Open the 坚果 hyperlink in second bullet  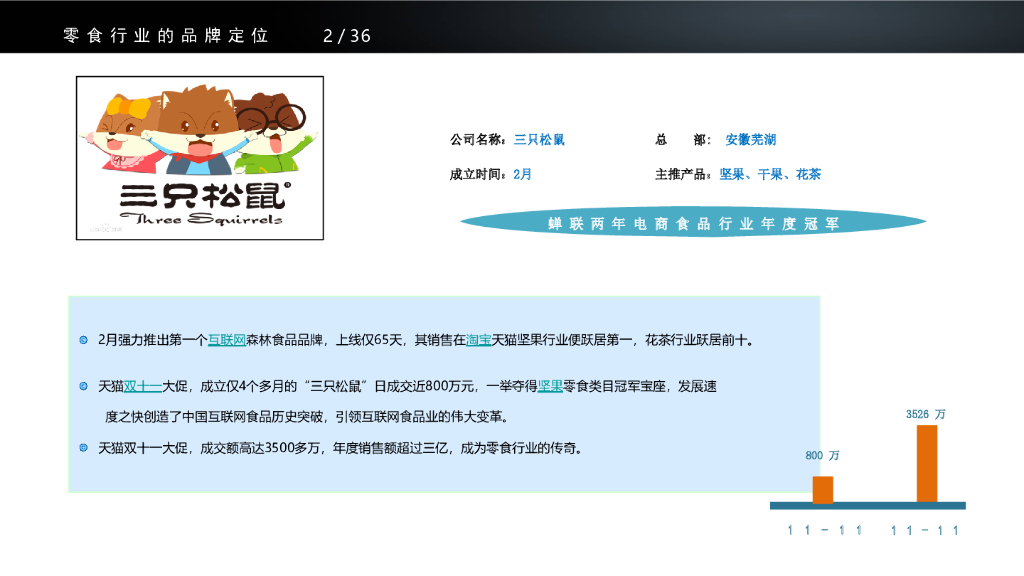[550, 386]
